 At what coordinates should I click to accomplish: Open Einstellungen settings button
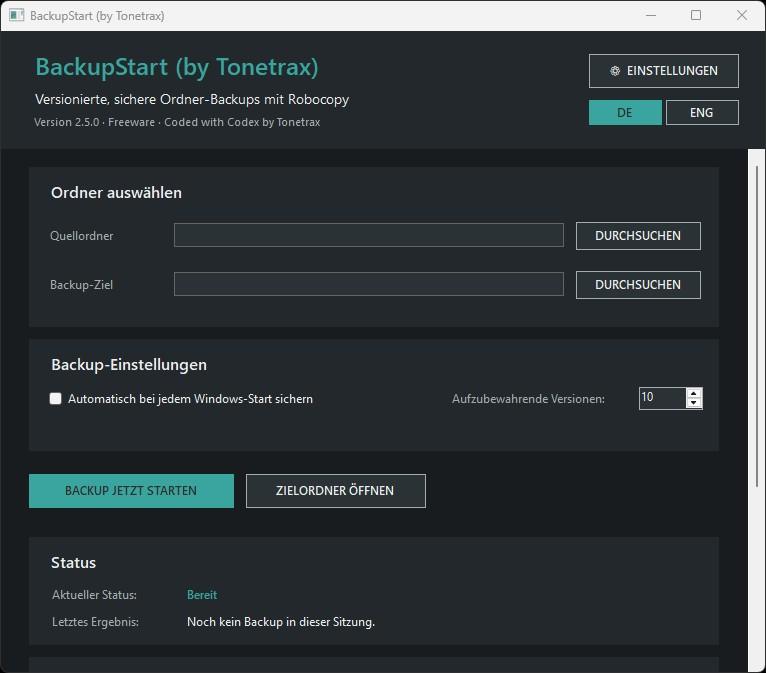pyautogui.click(x=663, y=71)
